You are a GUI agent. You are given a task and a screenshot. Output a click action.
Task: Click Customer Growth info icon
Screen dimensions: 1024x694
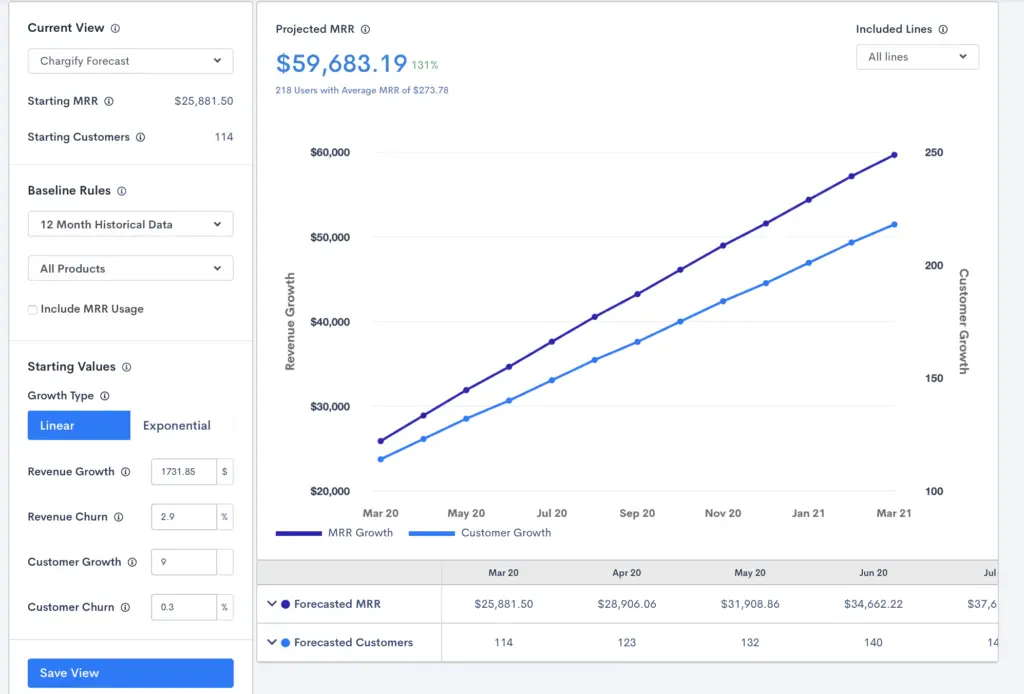click(x=133, y=562)
